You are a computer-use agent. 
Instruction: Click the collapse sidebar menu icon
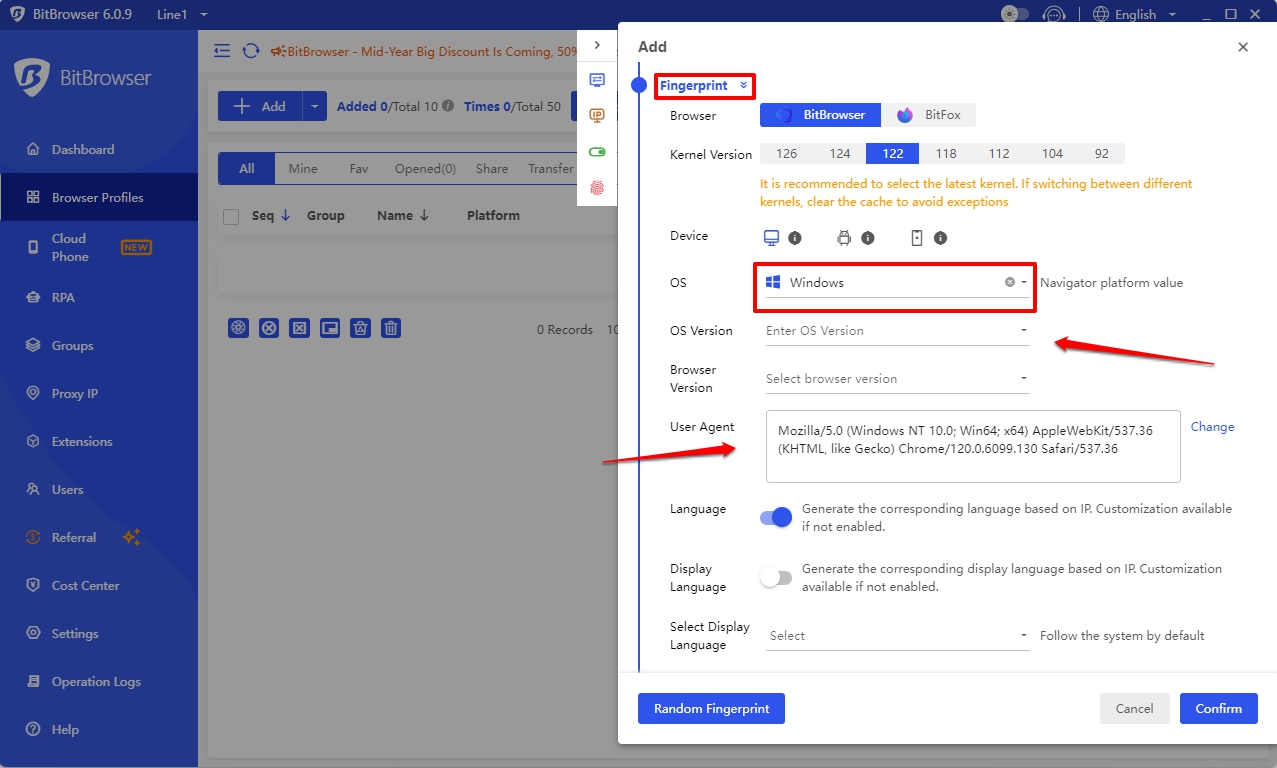pyautogui.click(x=222, y=51)
